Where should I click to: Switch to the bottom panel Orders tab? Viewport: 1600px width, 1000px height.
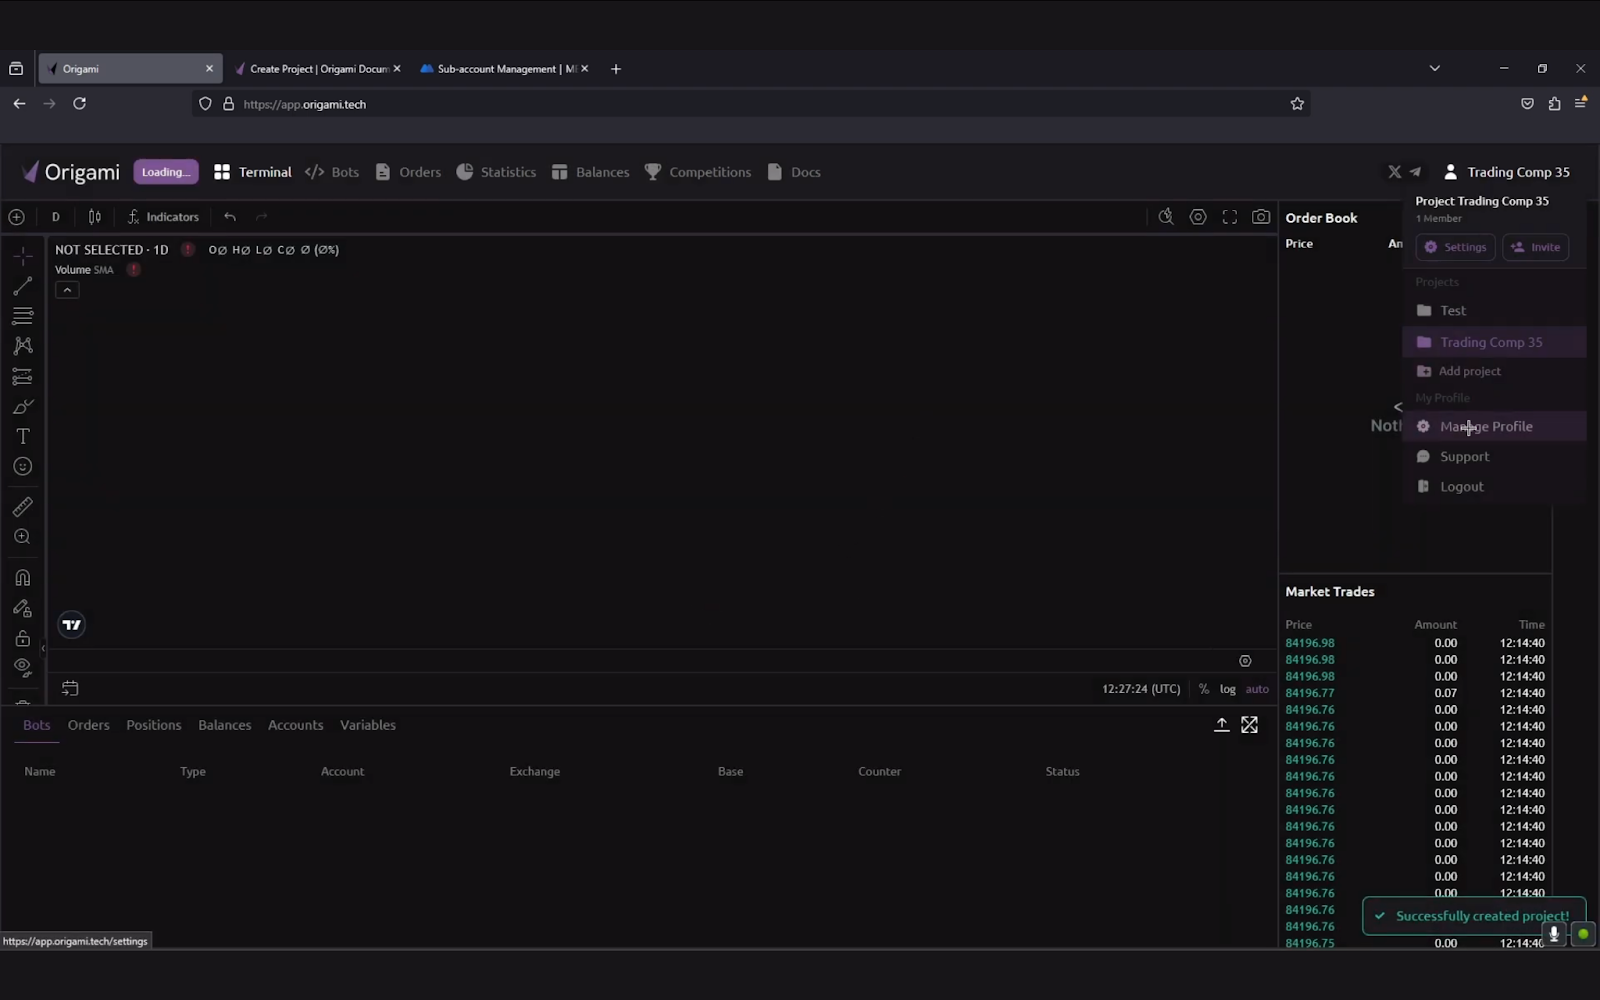(x=89, y=725)
